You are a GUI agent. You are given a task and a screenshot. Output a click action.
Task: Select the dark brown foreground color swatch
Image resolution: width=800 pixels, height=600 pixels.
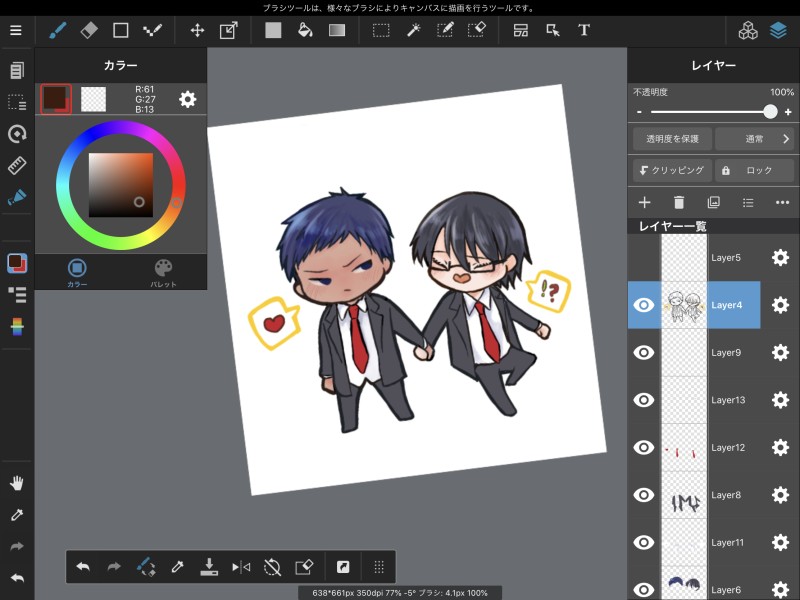(56, 99)
